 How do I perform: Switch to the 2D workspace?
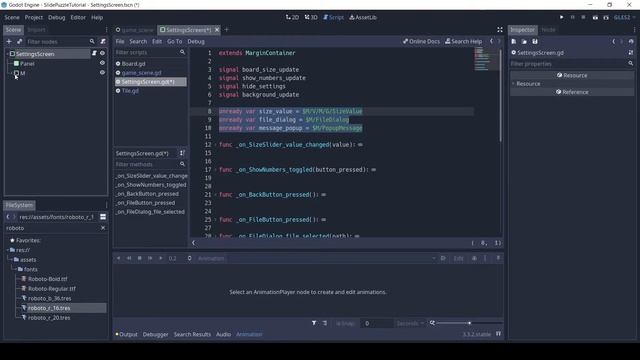(292, 17)
